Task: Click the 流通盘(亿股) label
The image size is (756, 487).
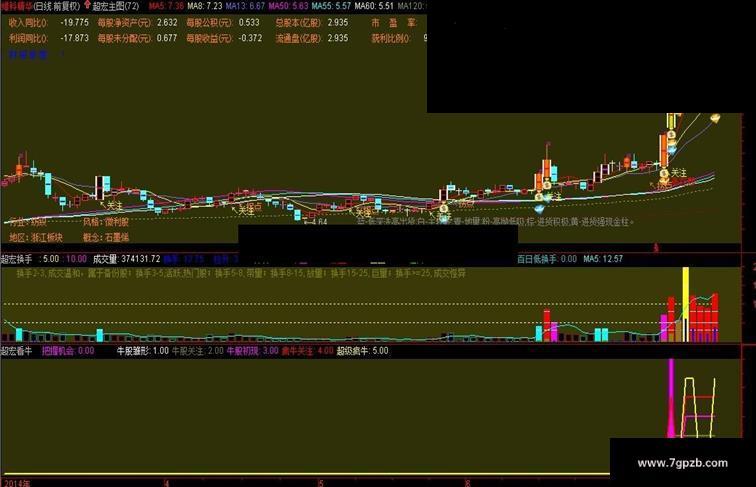Action: [x=298, y=38]
